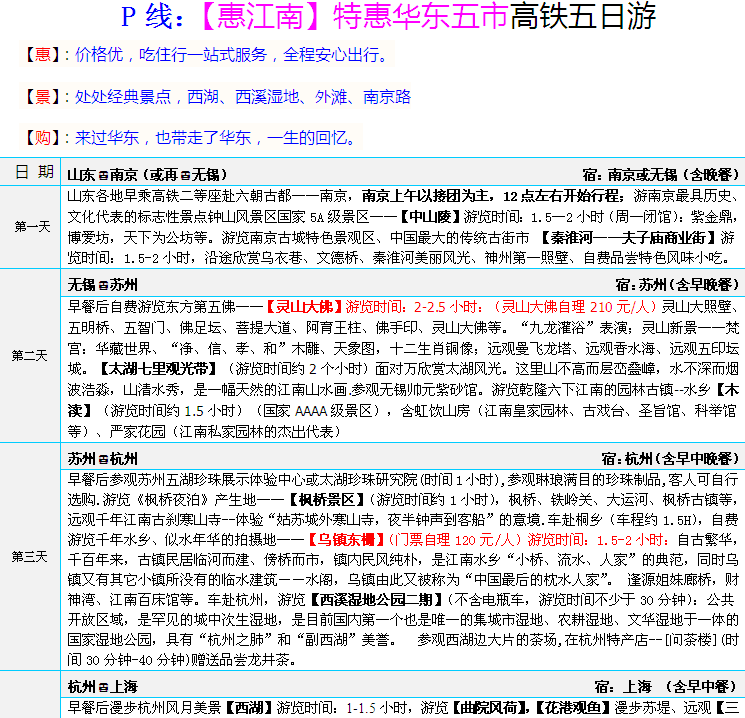Click the train icon between 杭州 and 上海
This screenshot has width=745, height=718.
103,687
